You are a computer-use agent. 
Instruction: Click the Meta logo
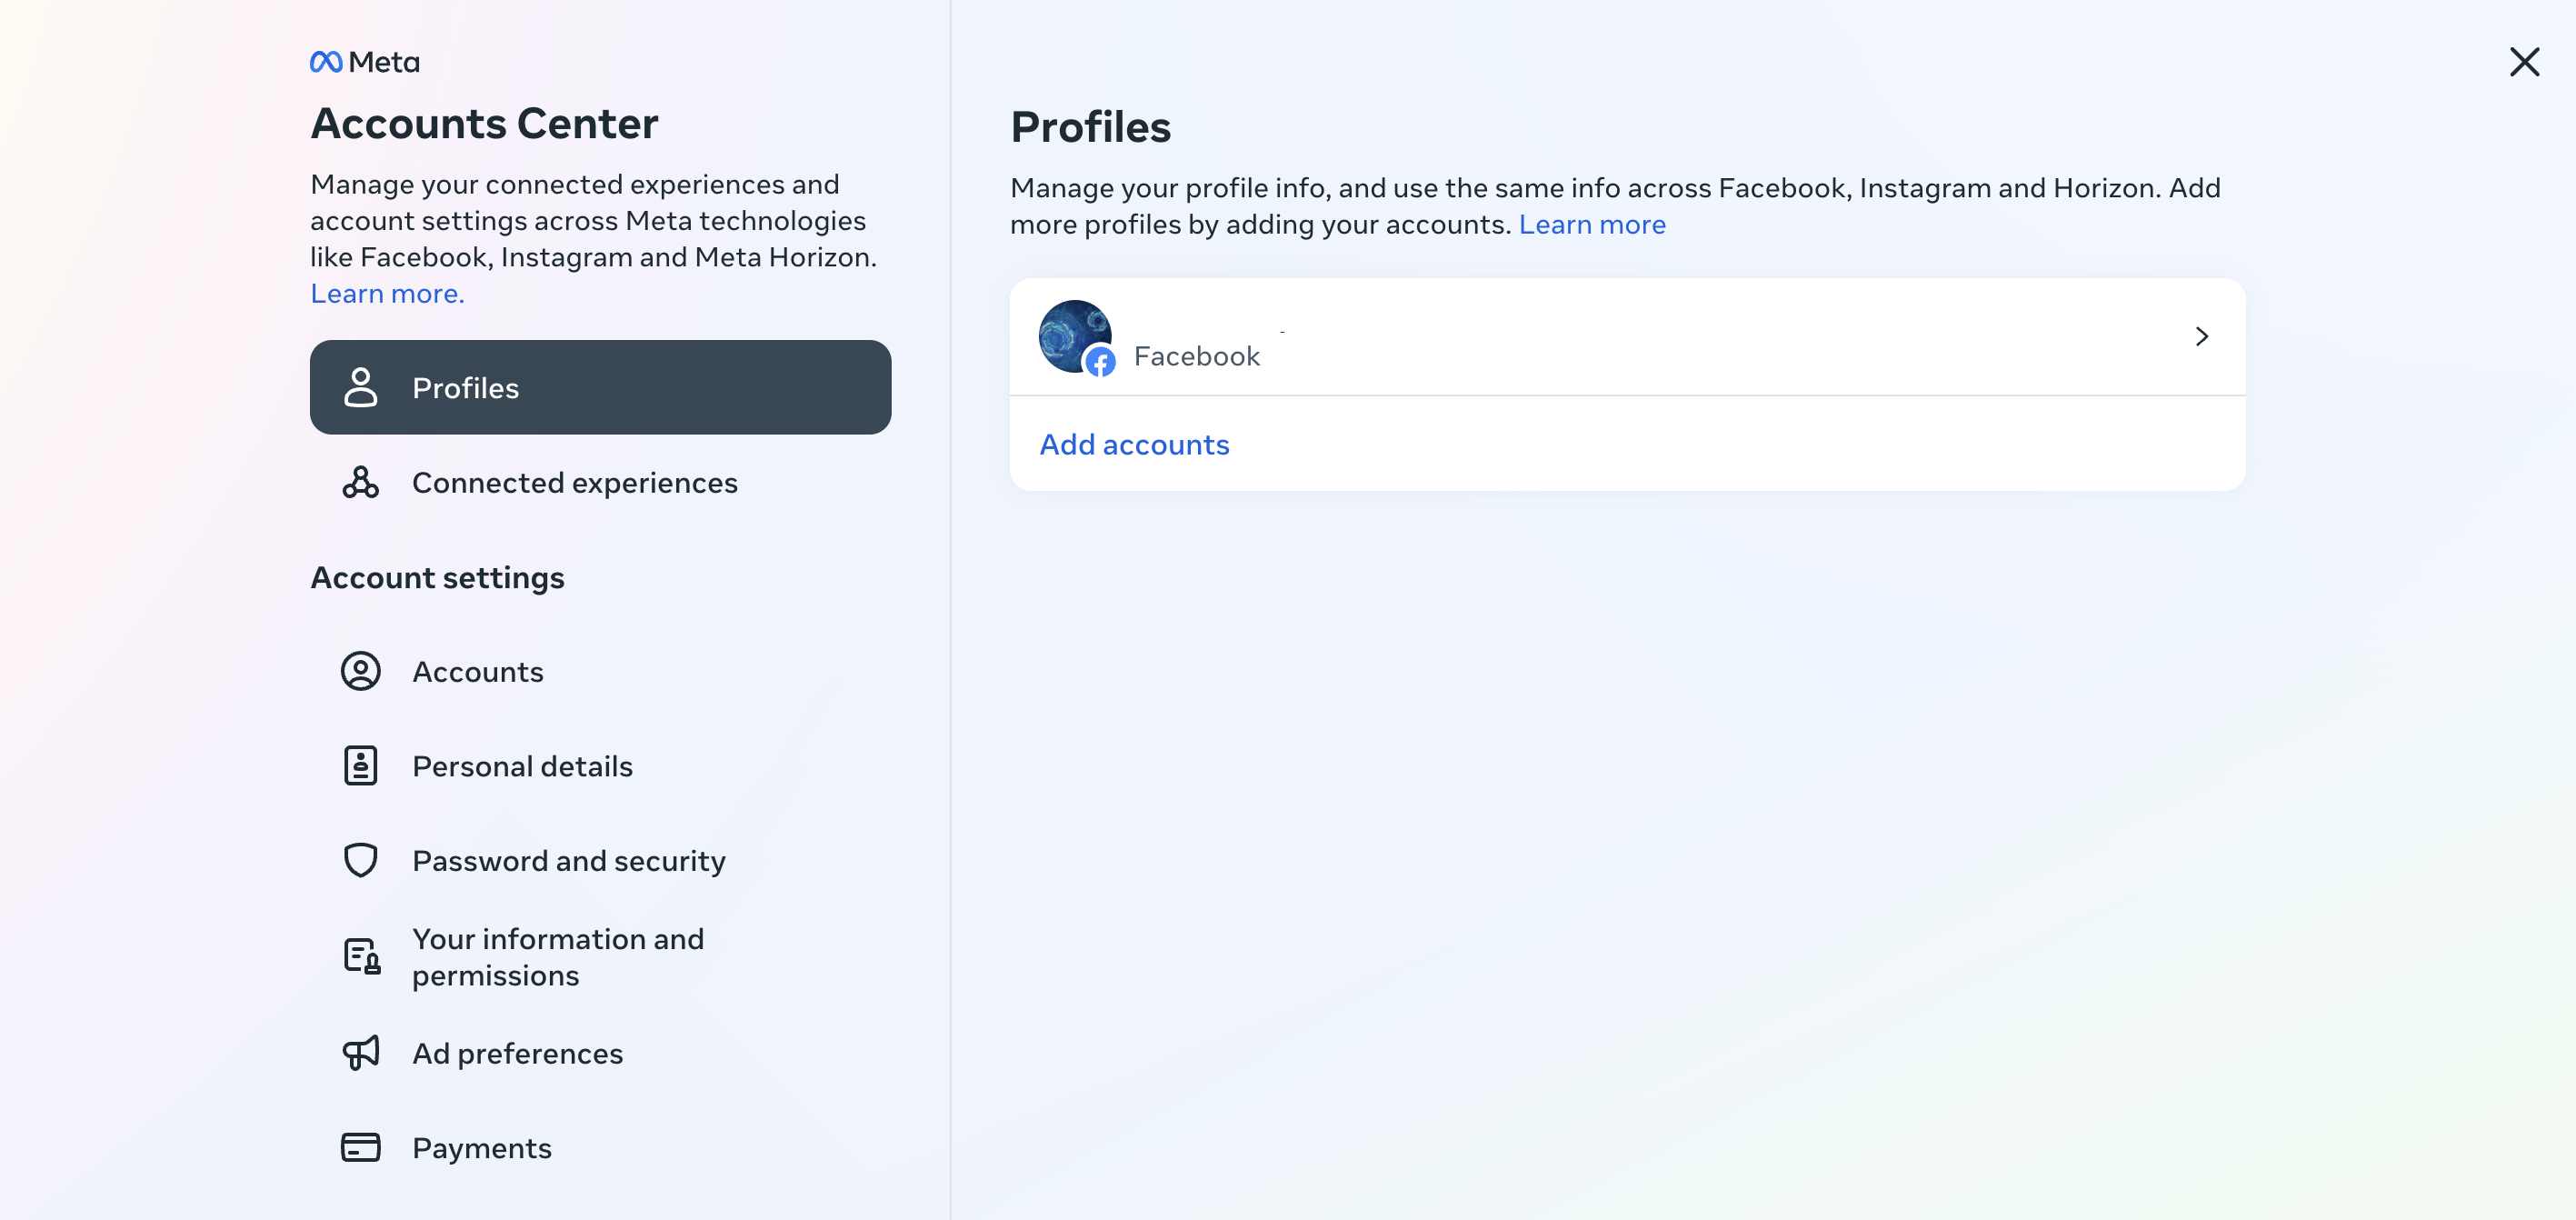pos(364,62)
